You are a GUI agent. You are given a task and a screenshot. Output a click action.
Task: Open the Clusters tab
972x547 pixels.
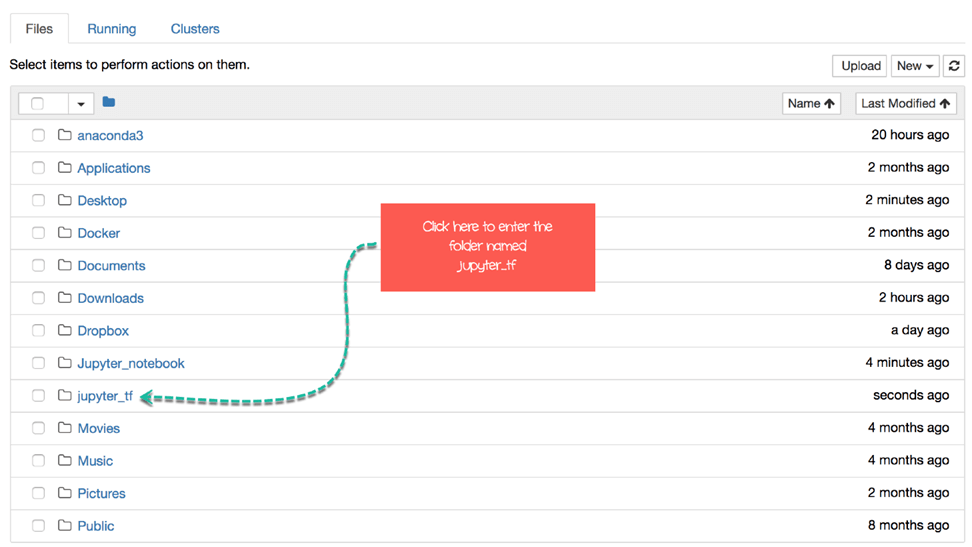pos(195,29)
